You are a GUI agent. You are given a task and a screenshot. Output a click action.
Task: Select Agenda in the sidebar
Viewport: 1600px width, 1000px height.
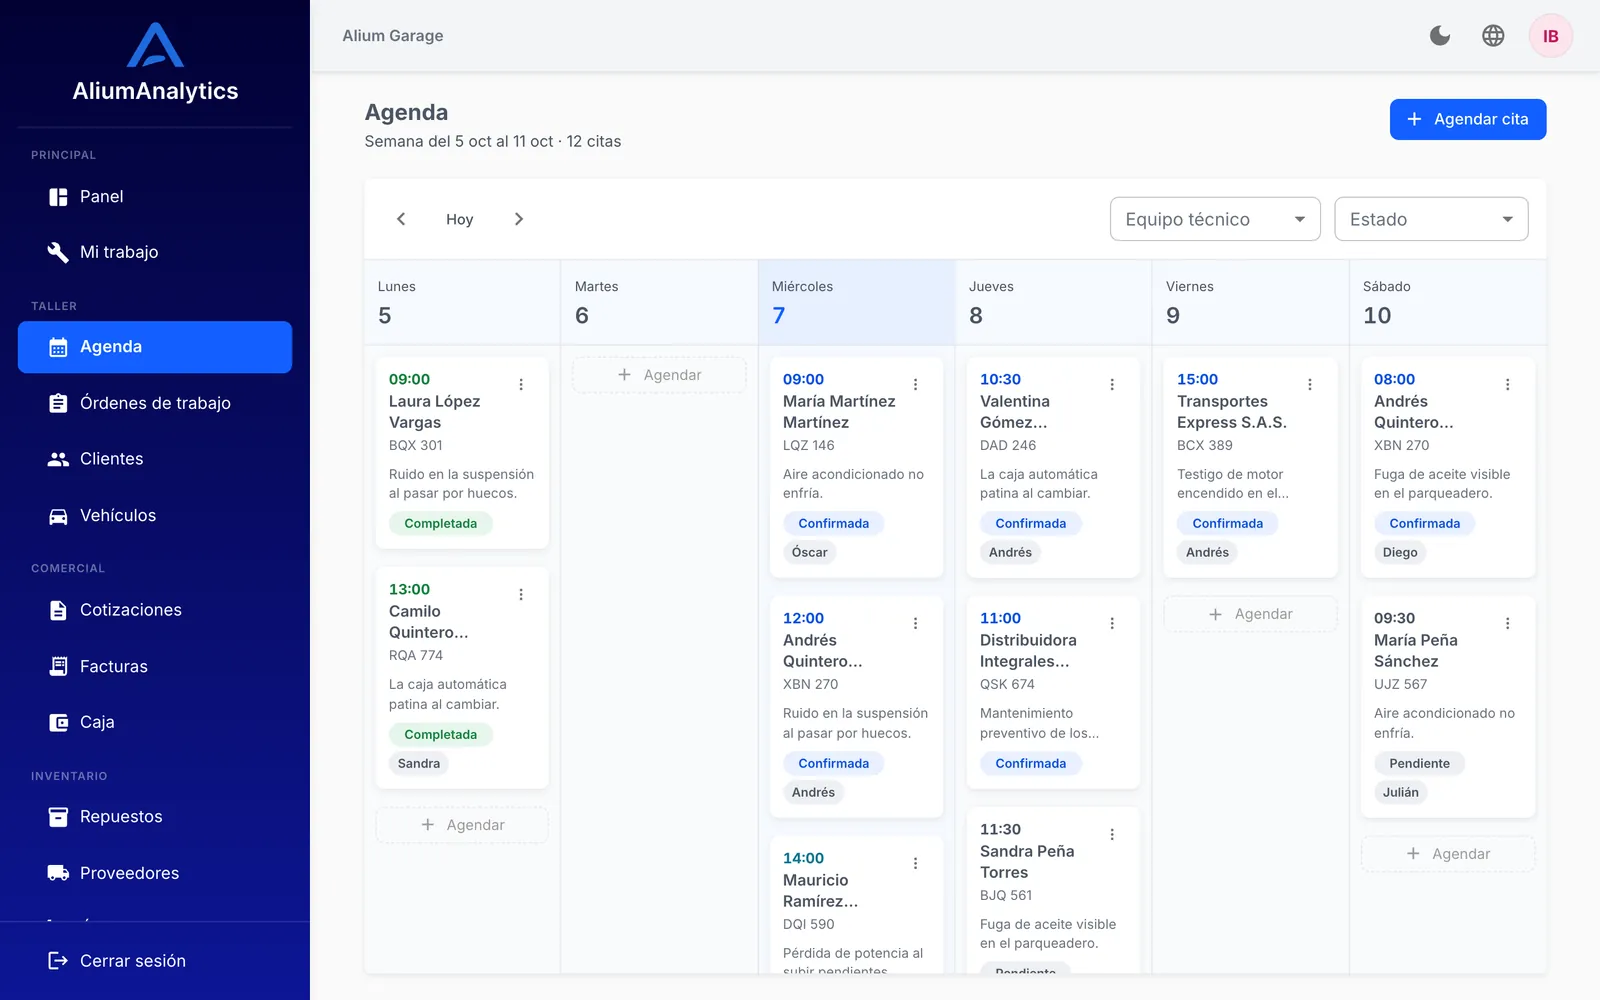[155, 347]
